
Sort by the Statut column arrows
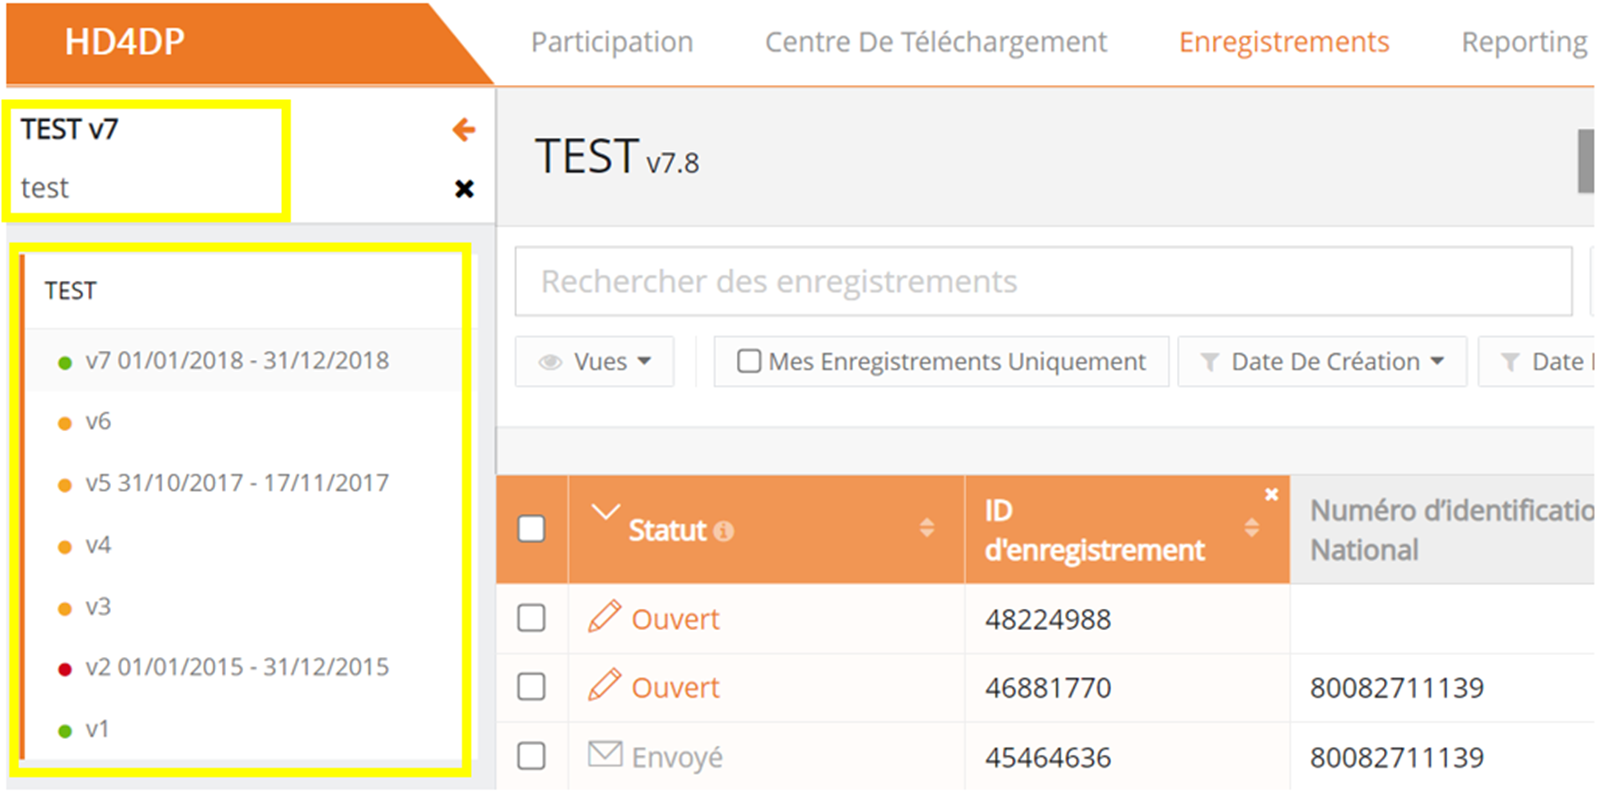[927, 528]
